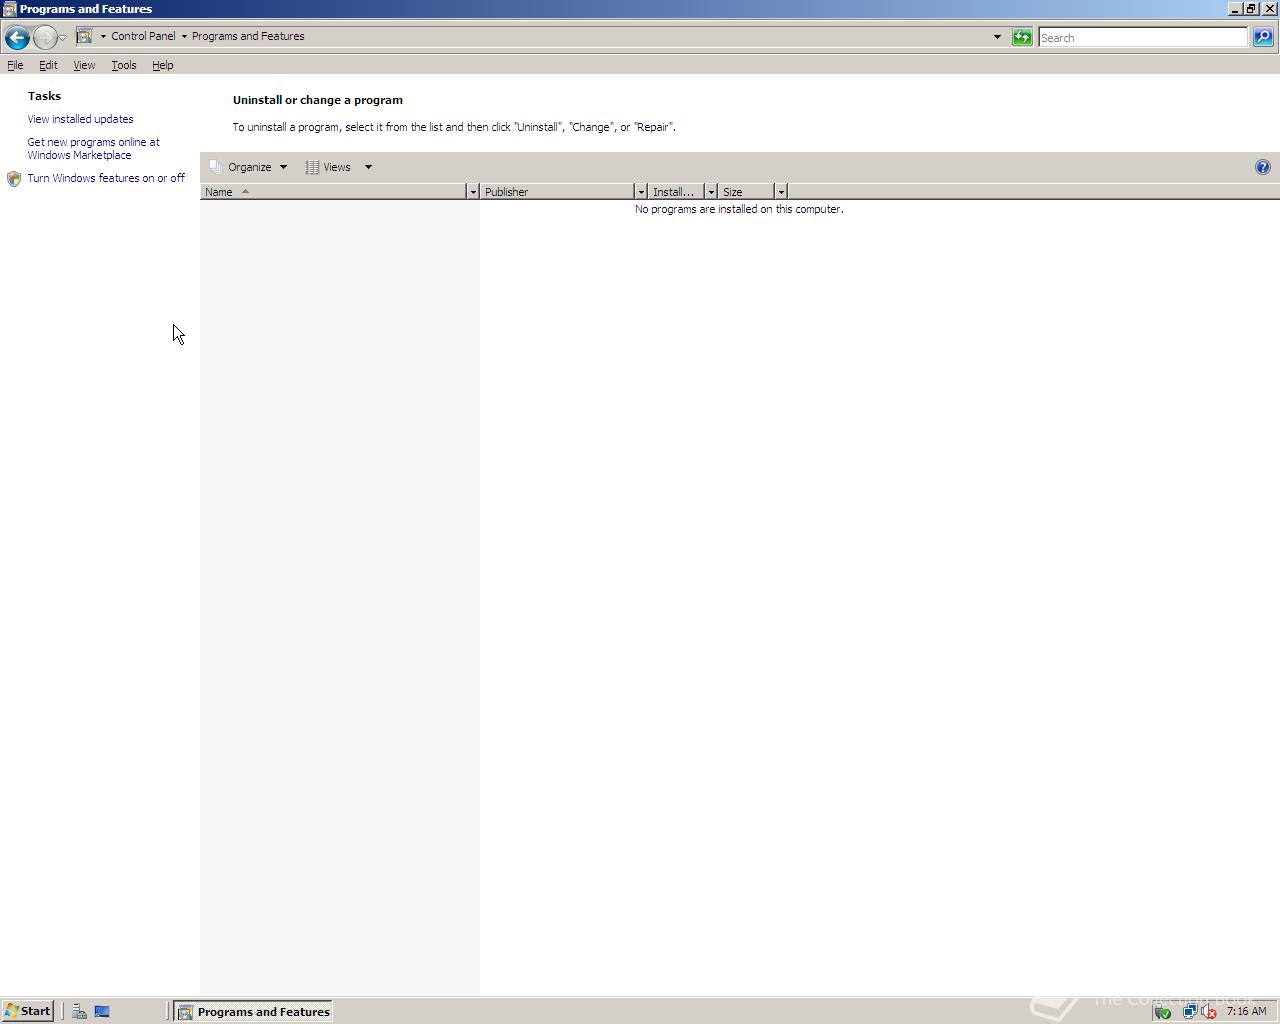Open the blue Help question mark icon

pos(1263,167)
